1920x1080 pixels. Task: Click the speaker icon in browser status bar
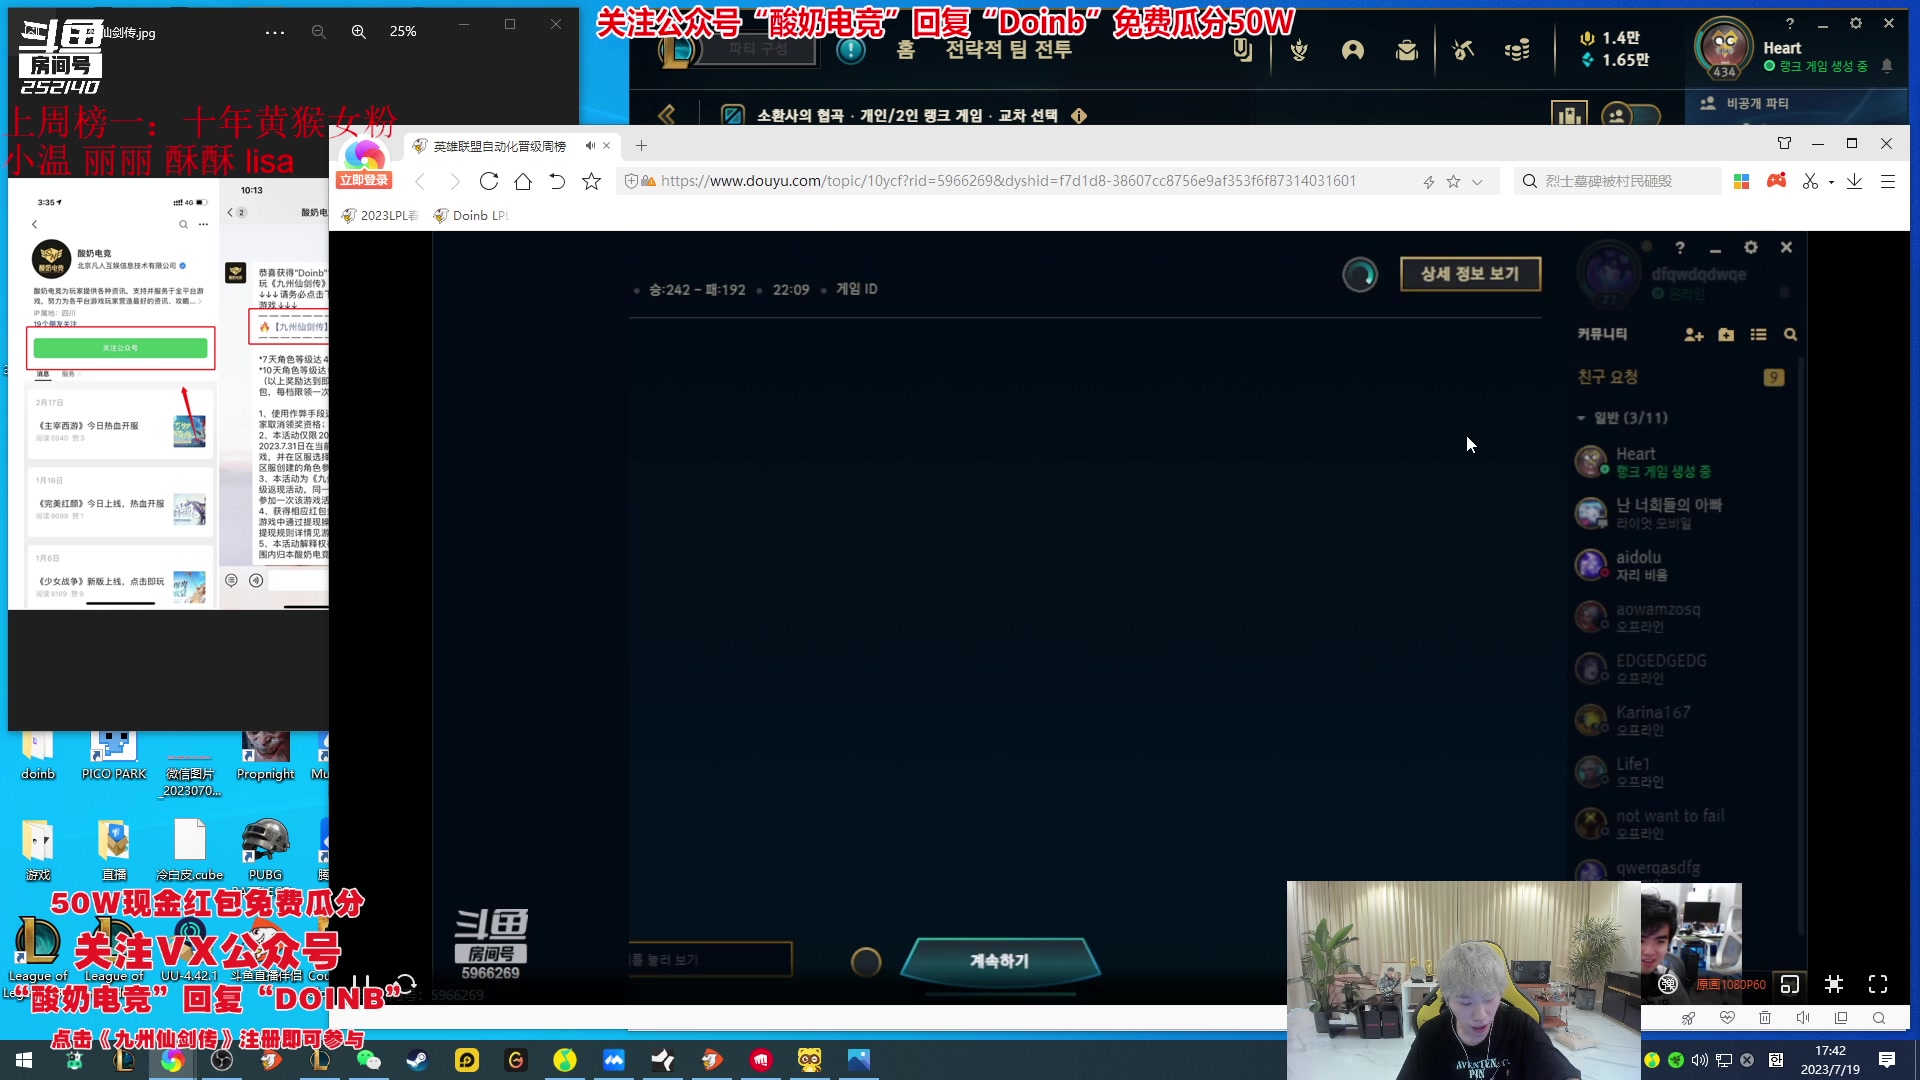[1803, 1018]
